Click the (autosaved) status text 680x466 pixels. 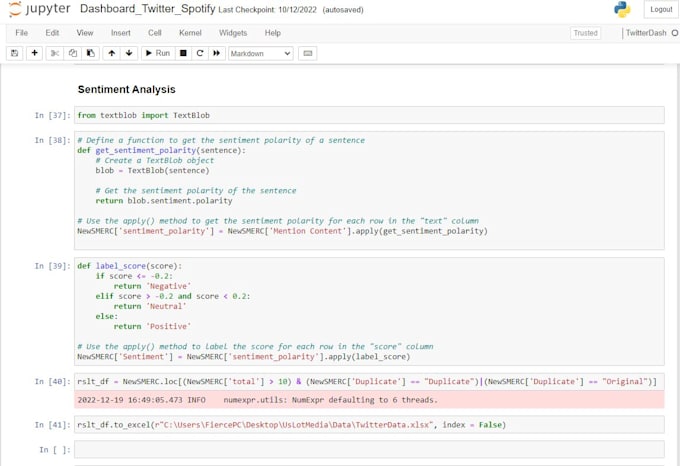[x=343, y=10]
